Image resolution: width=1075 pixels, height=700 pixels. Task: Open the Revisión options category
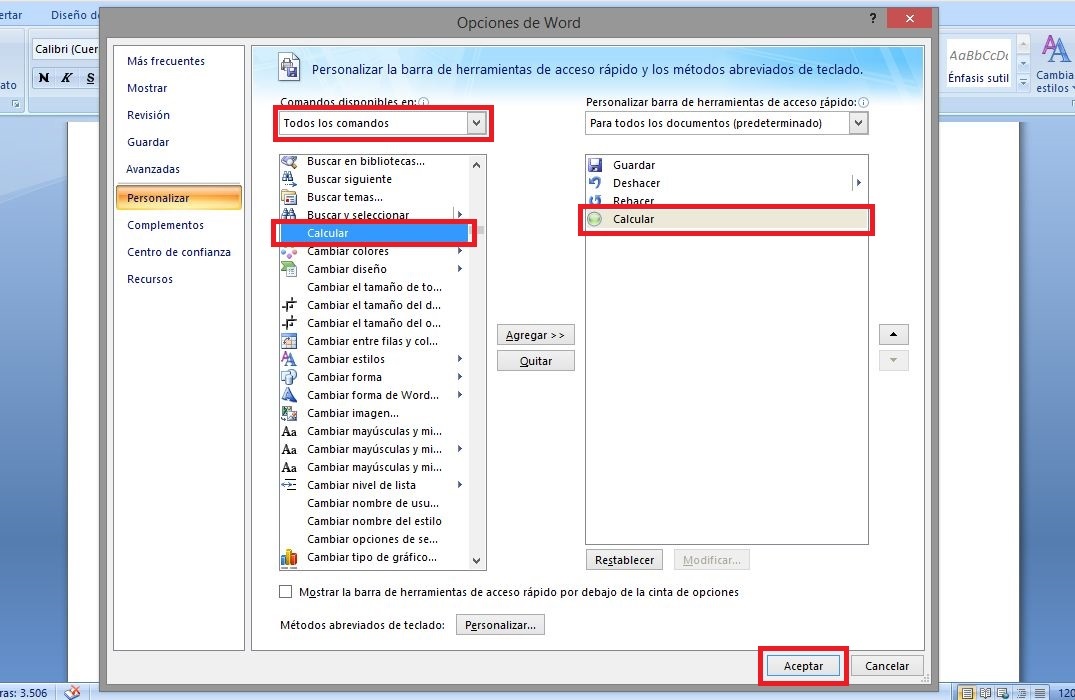click(148, 115)
